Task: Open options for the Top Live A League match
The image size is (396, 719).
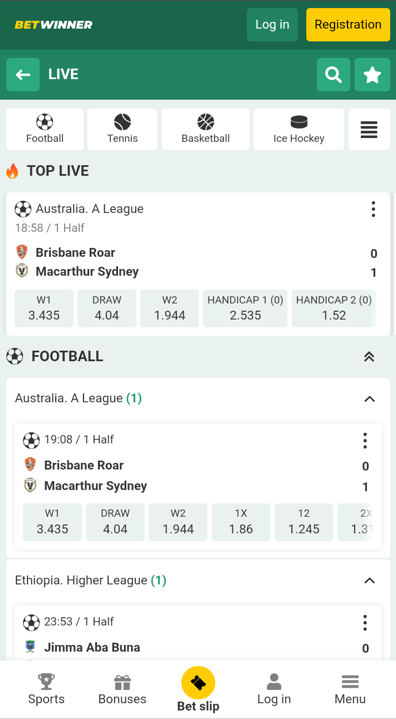Action: click(x=374, y=209)
